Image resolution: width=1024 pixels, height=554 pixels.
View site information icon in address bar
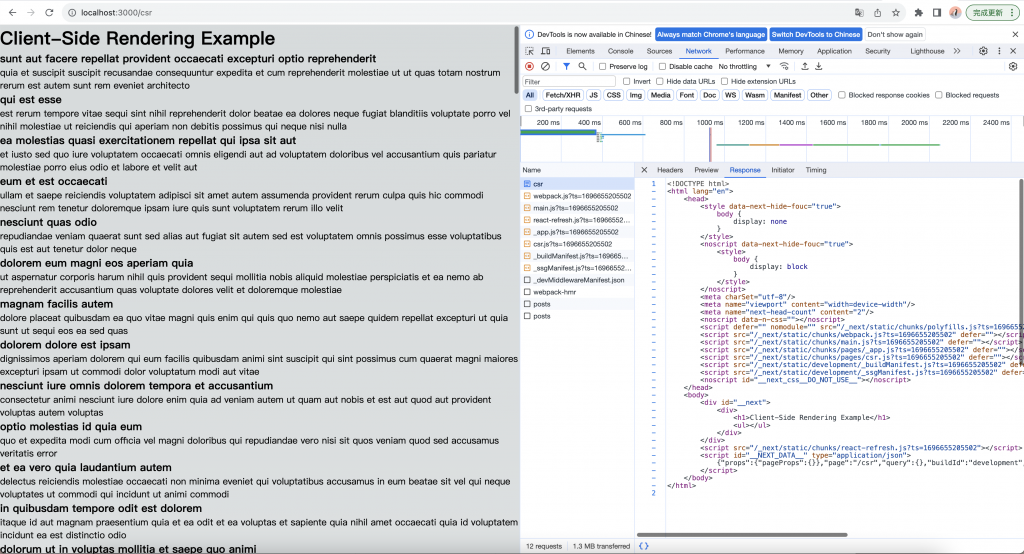[x=71, y=12]
